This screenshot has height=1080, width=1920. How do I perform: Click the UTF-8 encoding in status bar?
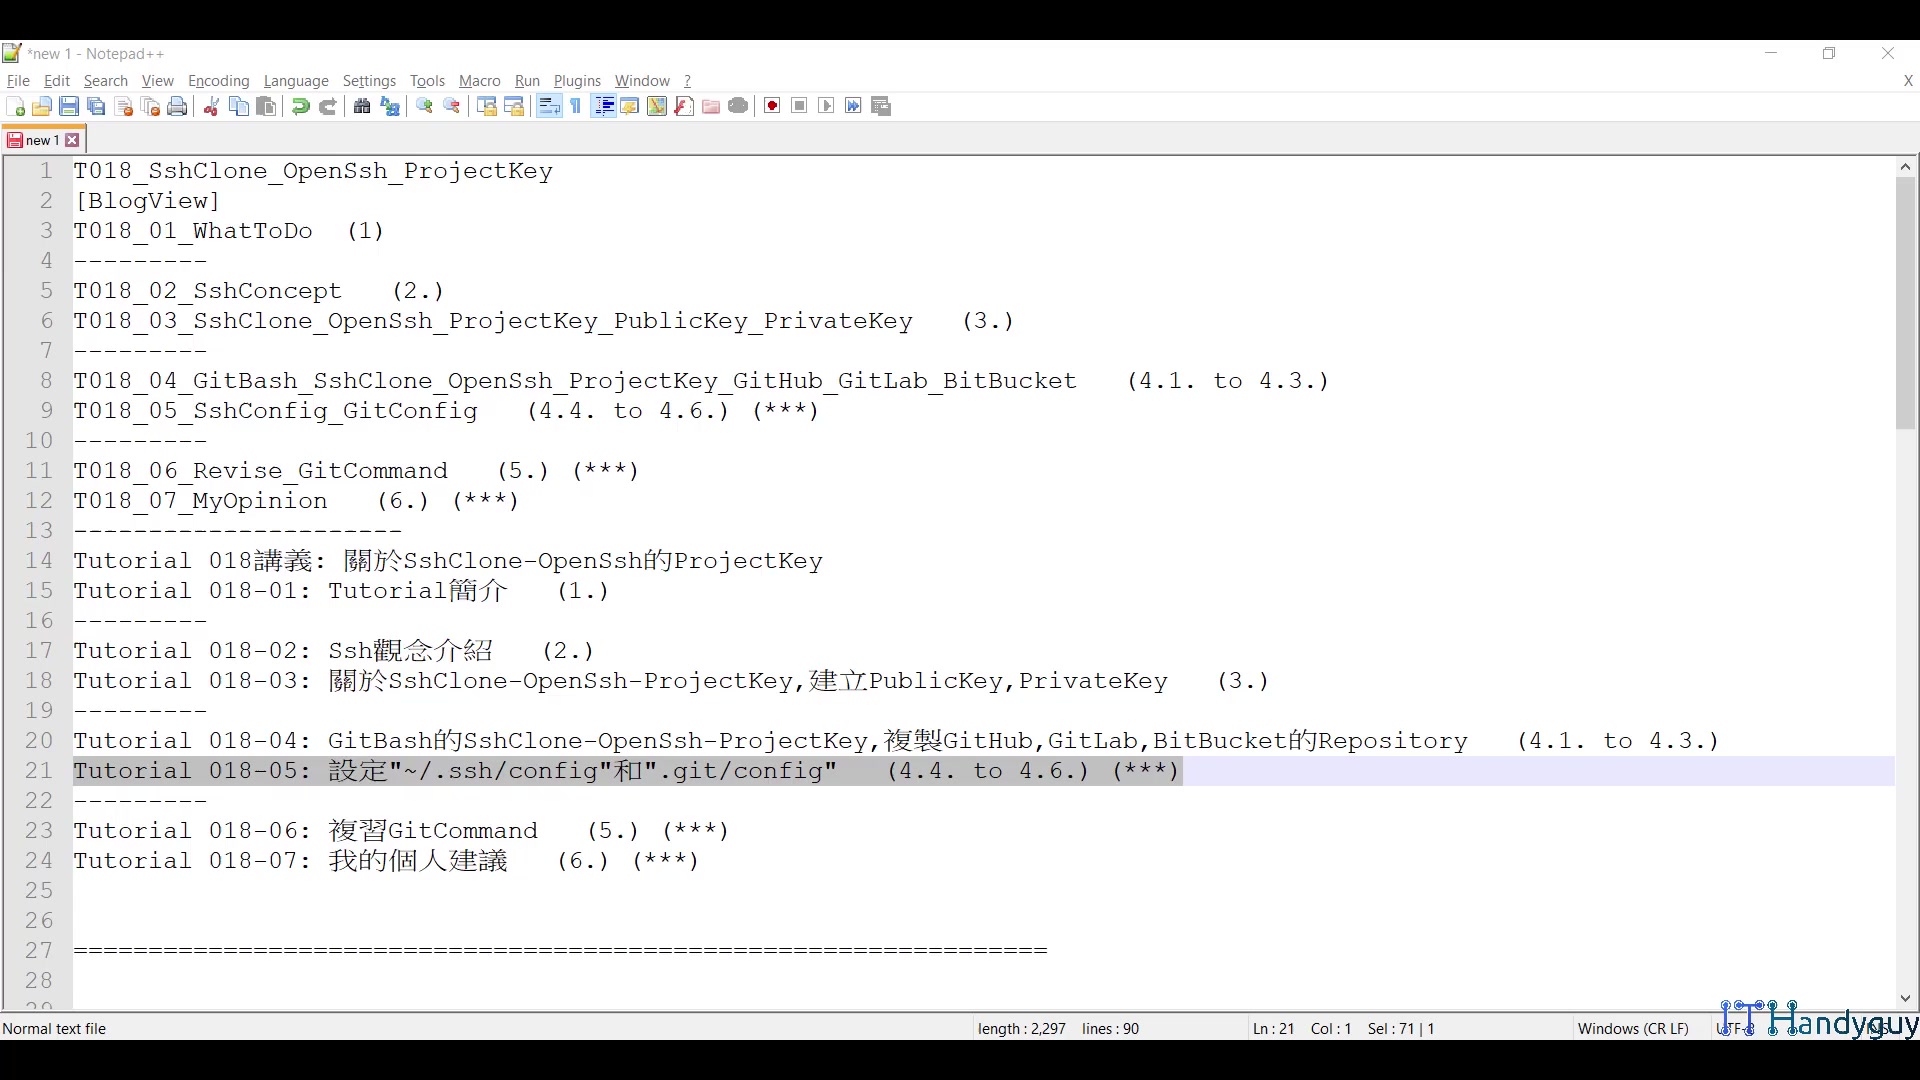pos(1733,1028)
